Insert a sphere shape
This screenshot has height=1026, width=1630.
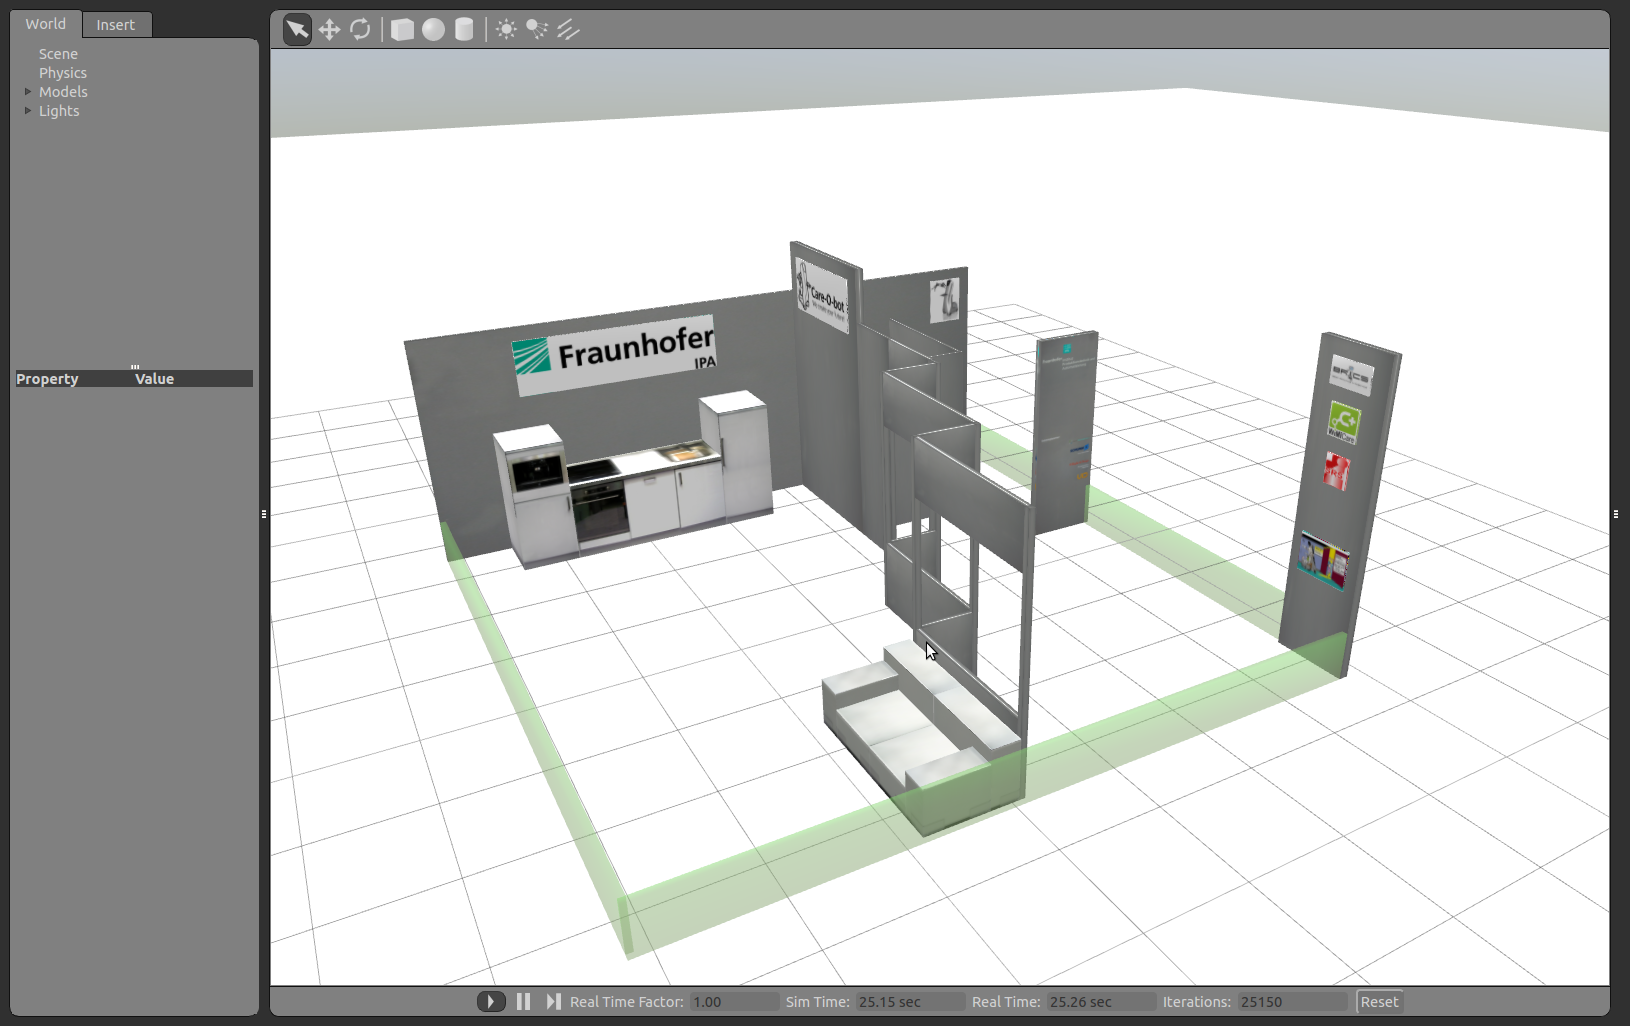tap(433, 30)
